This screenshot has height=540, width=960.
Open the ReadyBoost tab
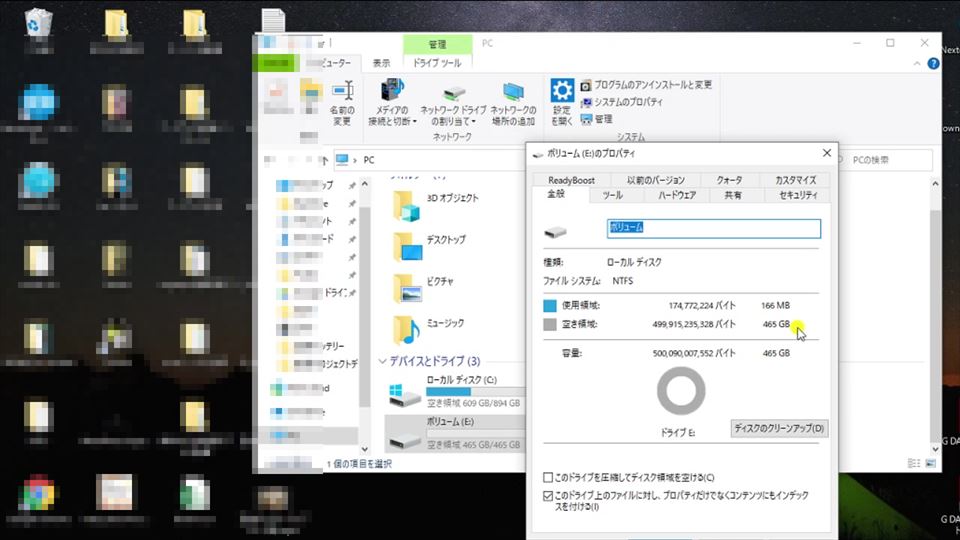click(571, 180)
